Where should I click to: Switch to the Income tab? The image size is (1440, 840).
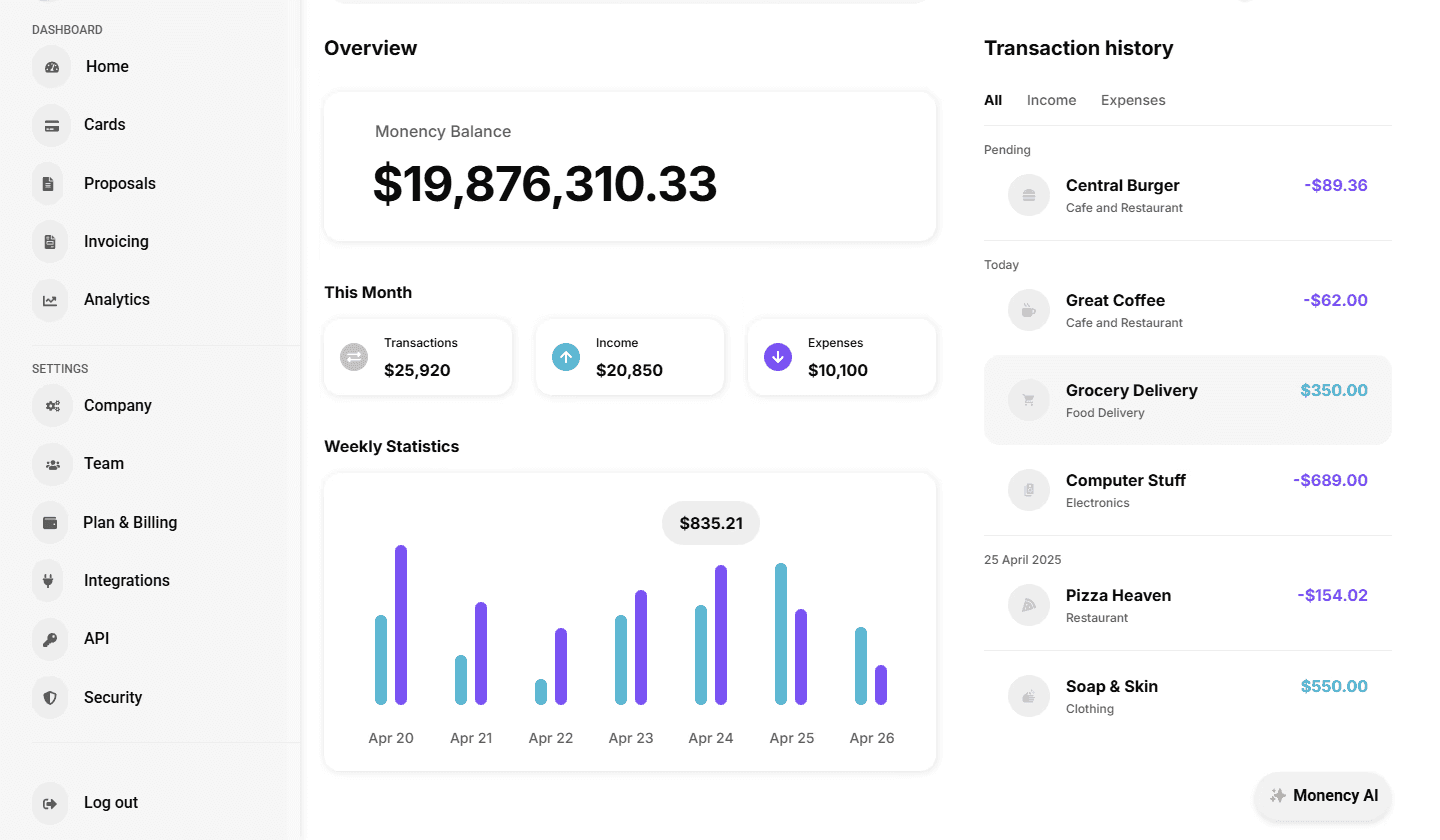[1052, 100]
